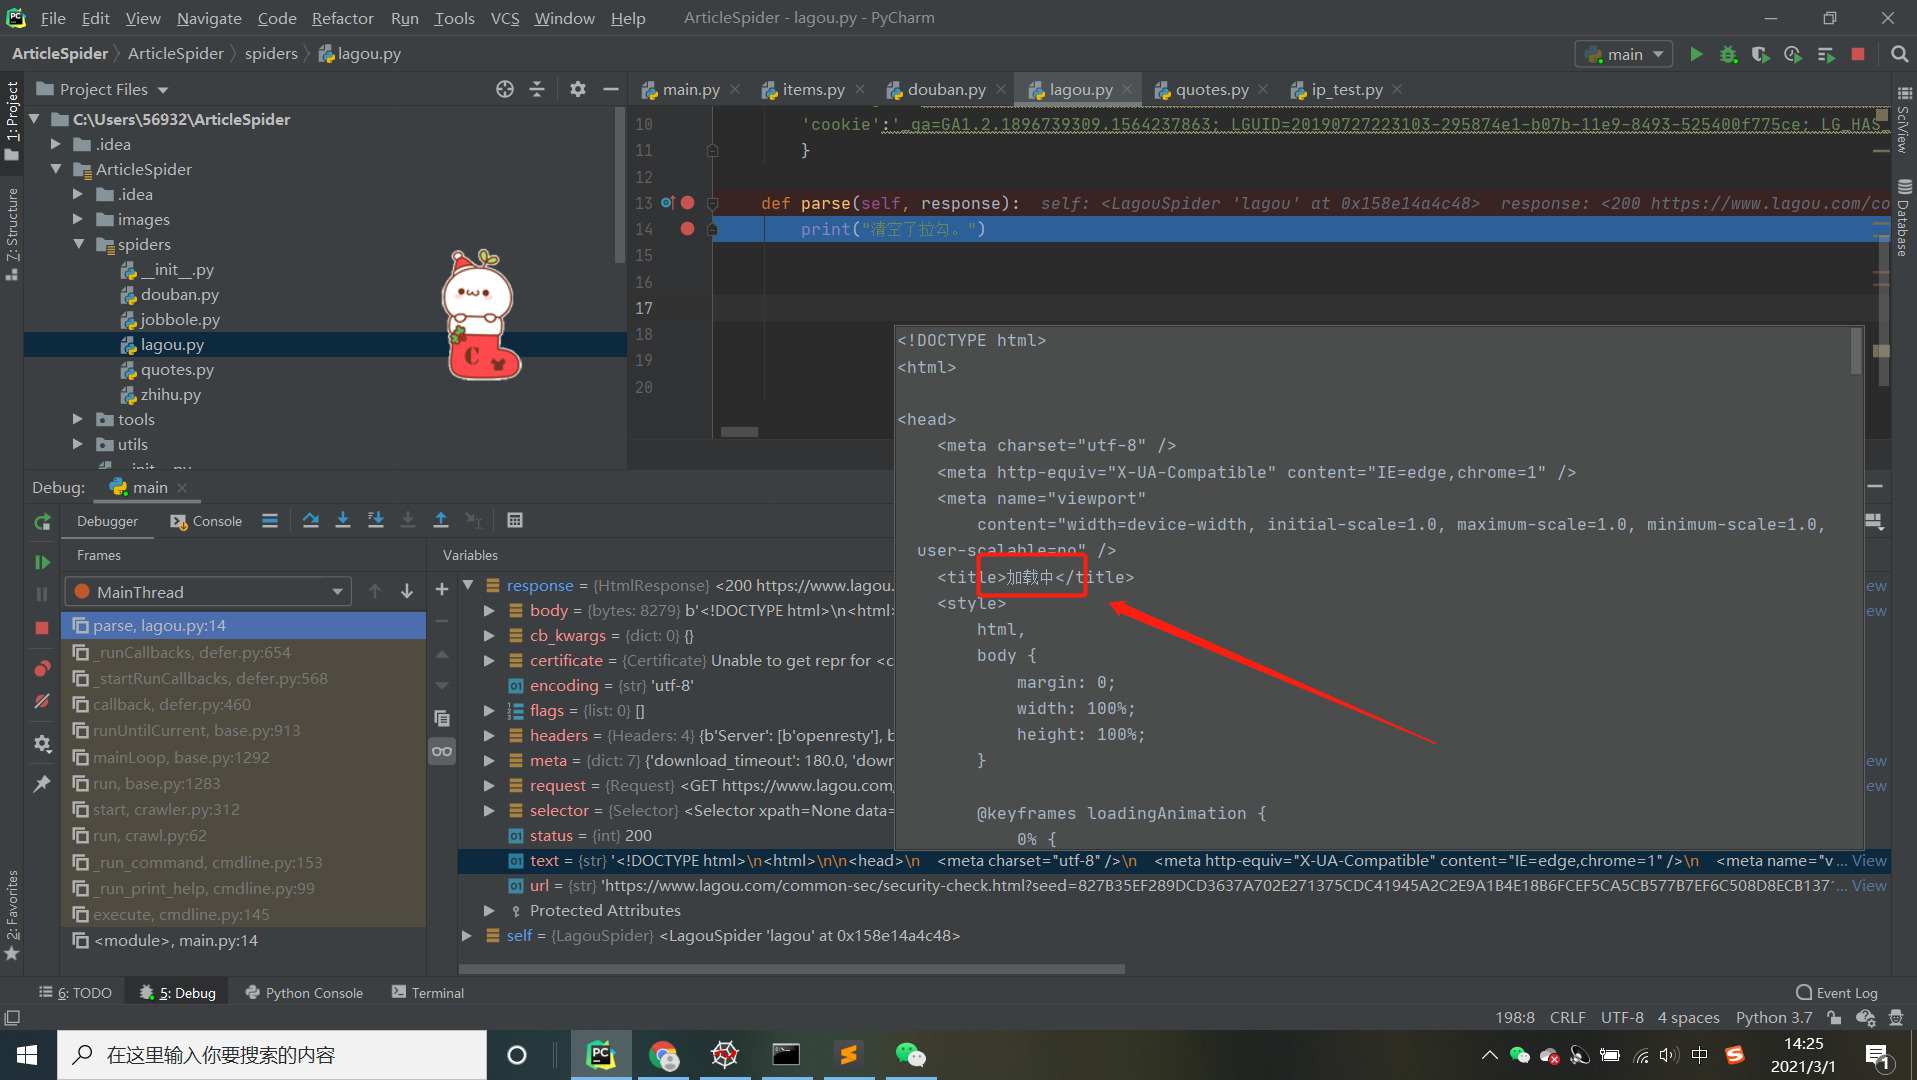The height and width of the screenshot is (1080, 1917).
Task: Expand the headers variable
Action: [489, 735]
